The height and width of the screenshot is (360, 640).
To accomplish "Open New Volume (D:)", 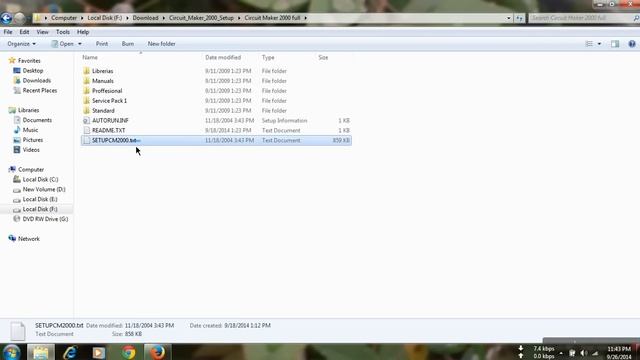I will (44, 189).
